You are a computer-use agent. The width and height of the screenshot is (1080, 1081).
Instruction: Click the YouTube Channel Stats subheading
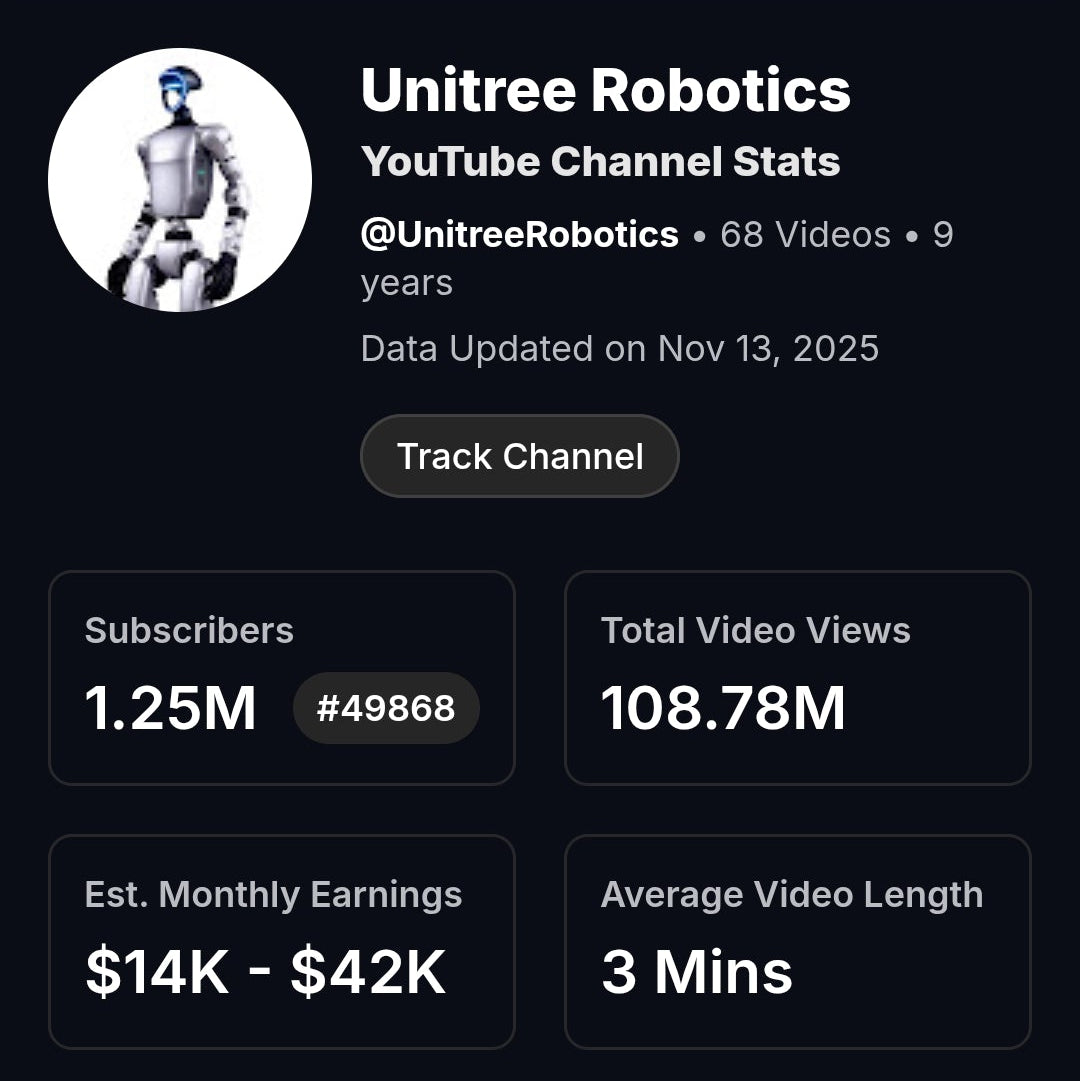coord(600,161)
